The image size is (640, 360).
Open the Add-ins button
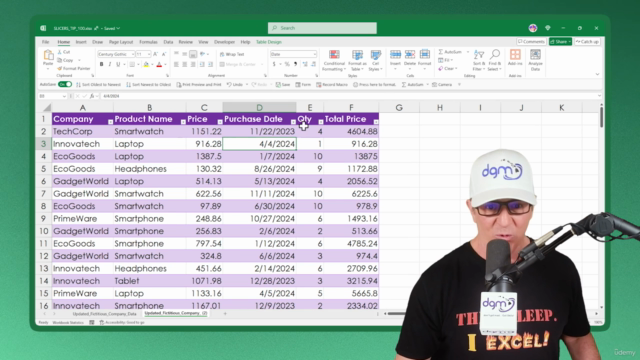[x=515, y=58]
